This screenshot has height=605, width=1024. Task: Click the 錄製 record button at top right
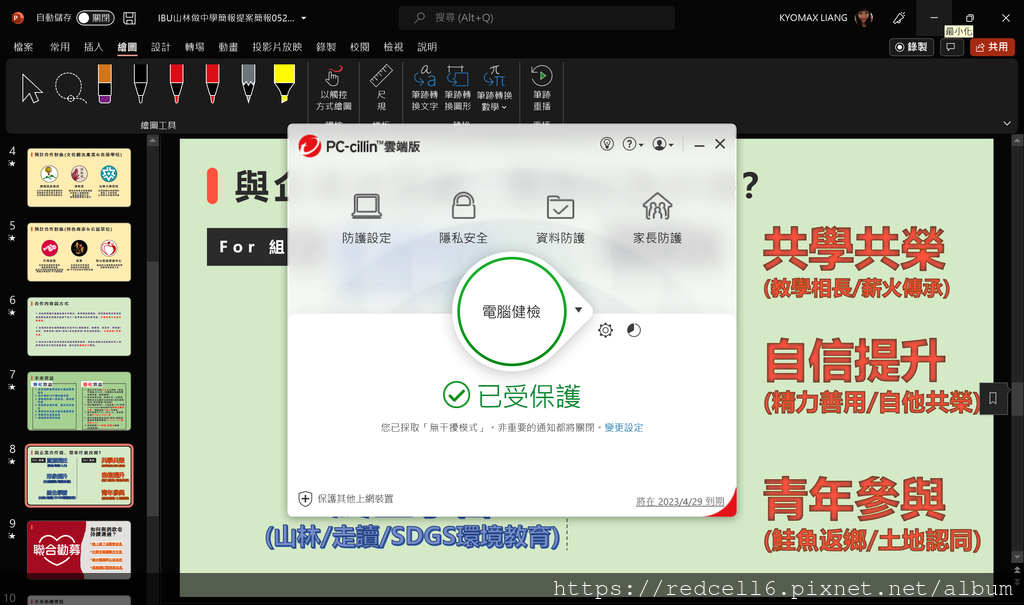[x=912, y=47]
